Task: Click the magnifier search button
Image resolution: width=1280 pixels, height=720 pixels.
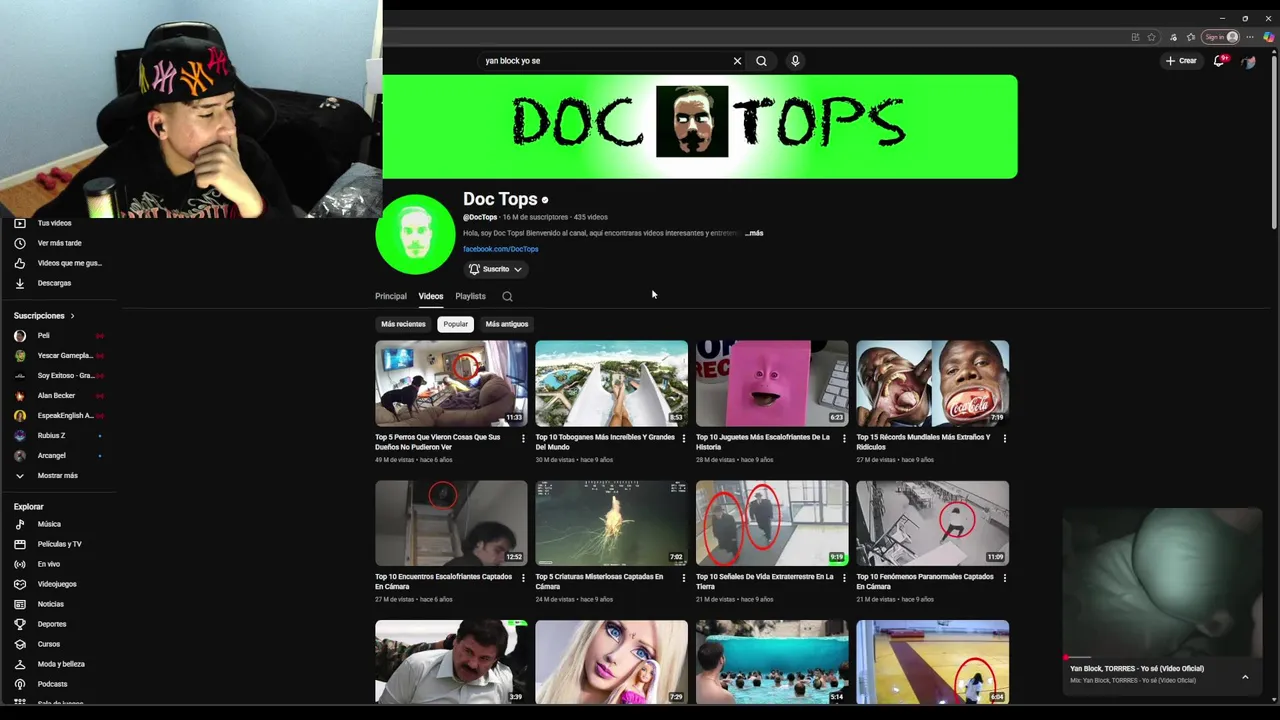Action: click(x=761, y=61)
